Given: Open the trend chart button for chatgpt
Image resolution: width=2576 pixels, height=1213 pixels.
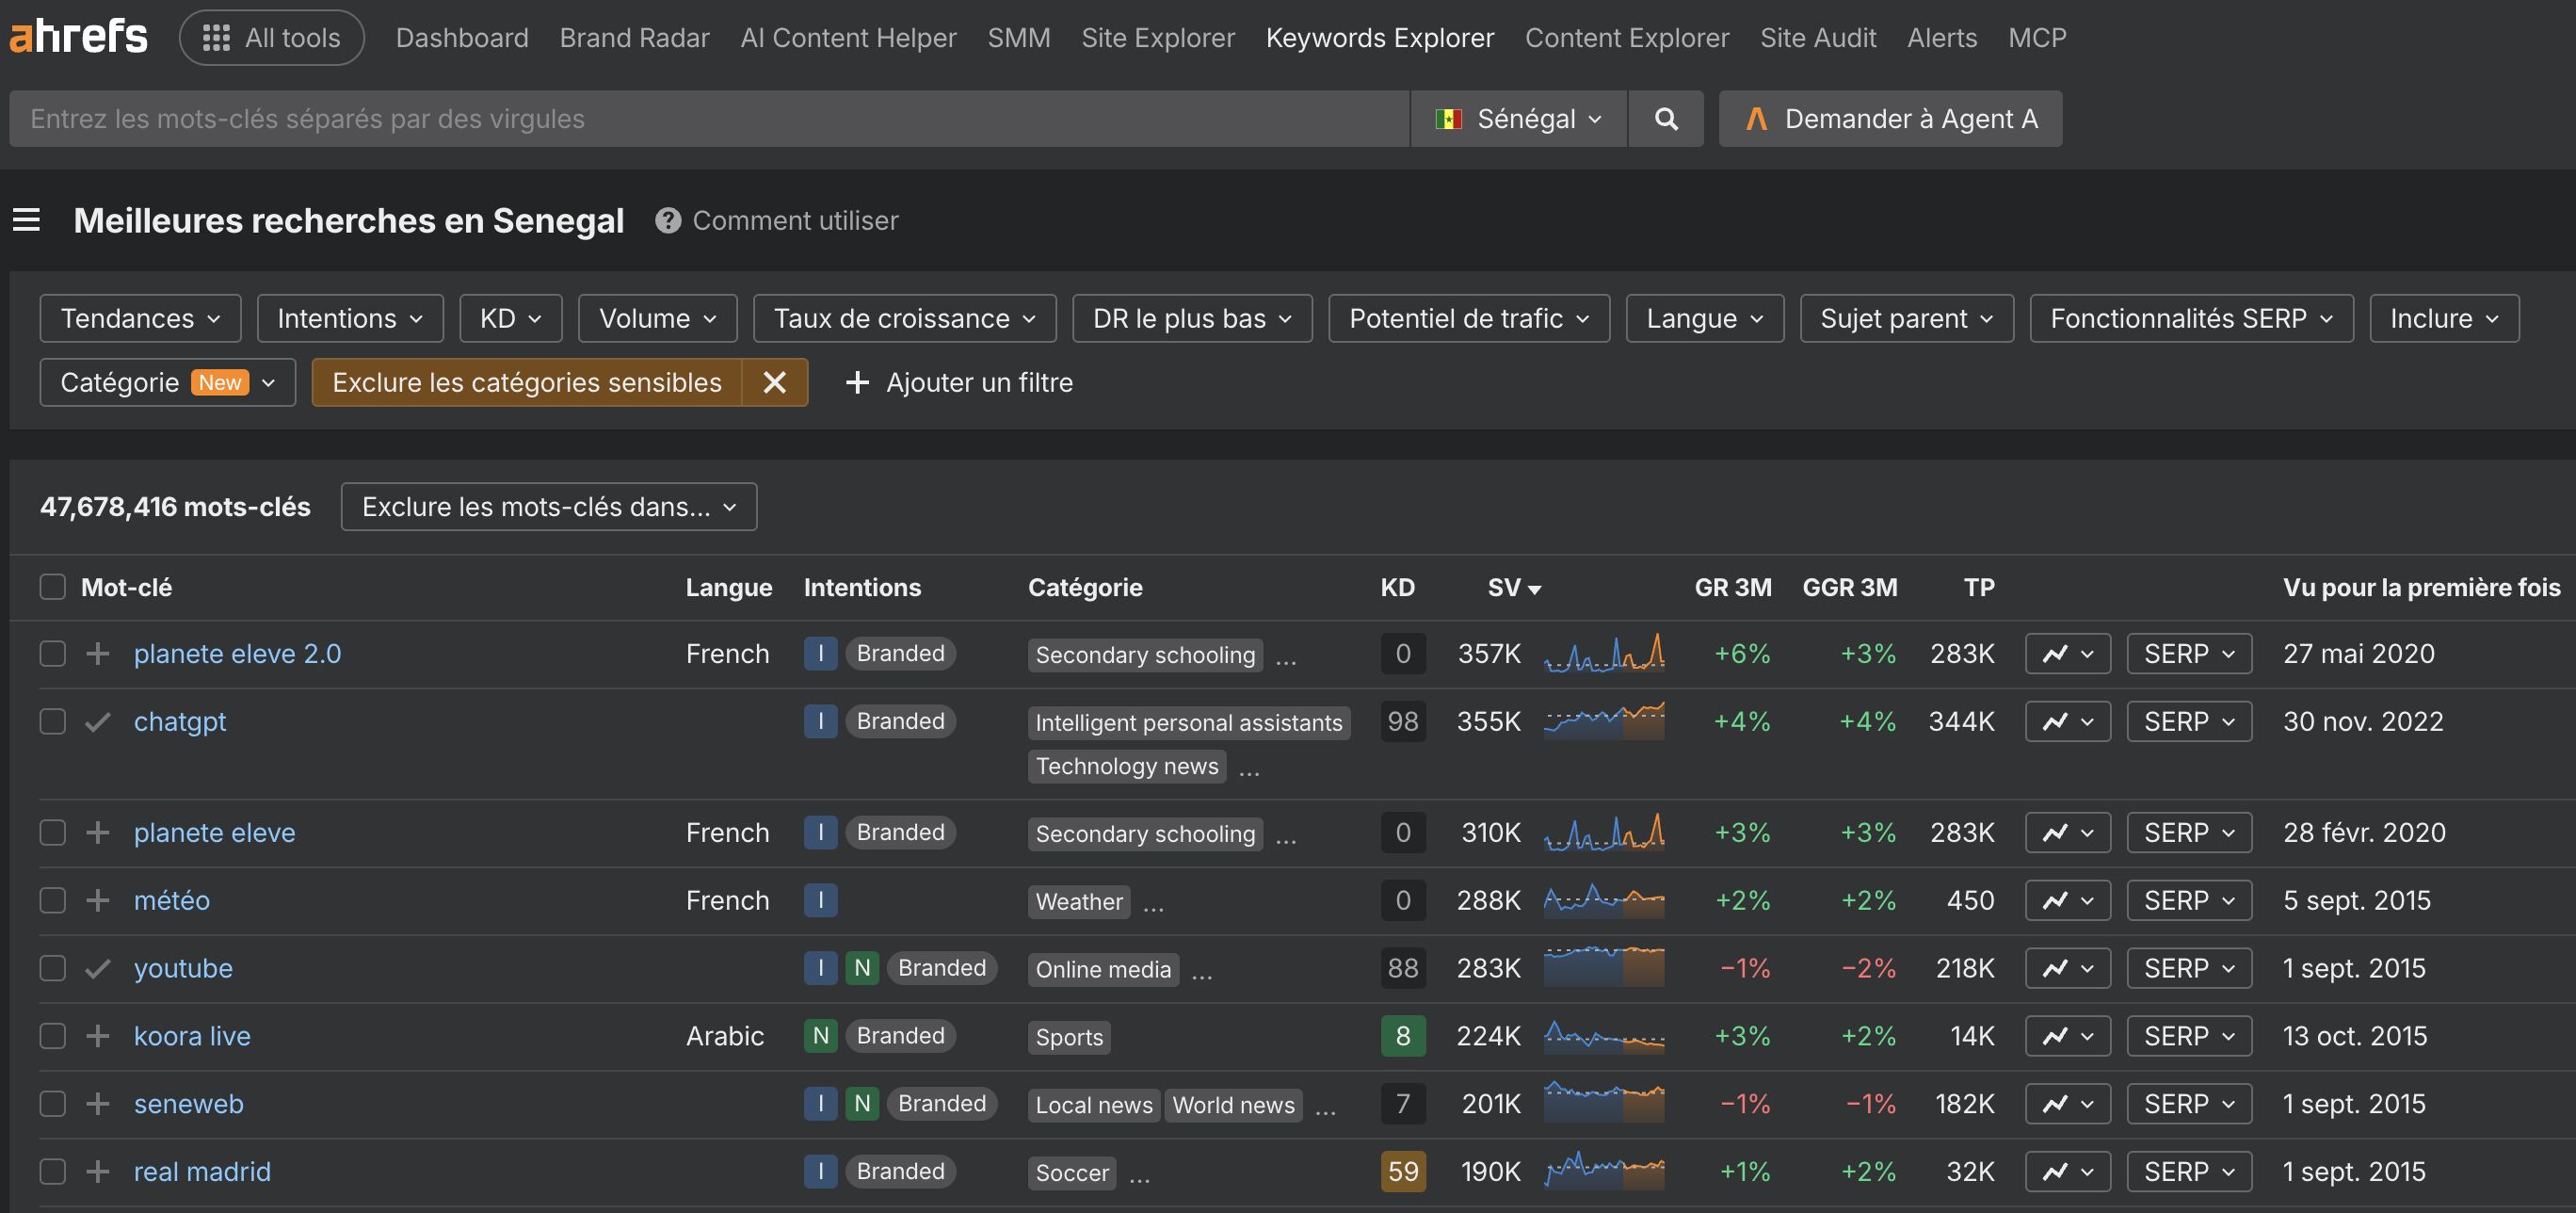Looking at the screenshot, I should tap(2068, 722).
